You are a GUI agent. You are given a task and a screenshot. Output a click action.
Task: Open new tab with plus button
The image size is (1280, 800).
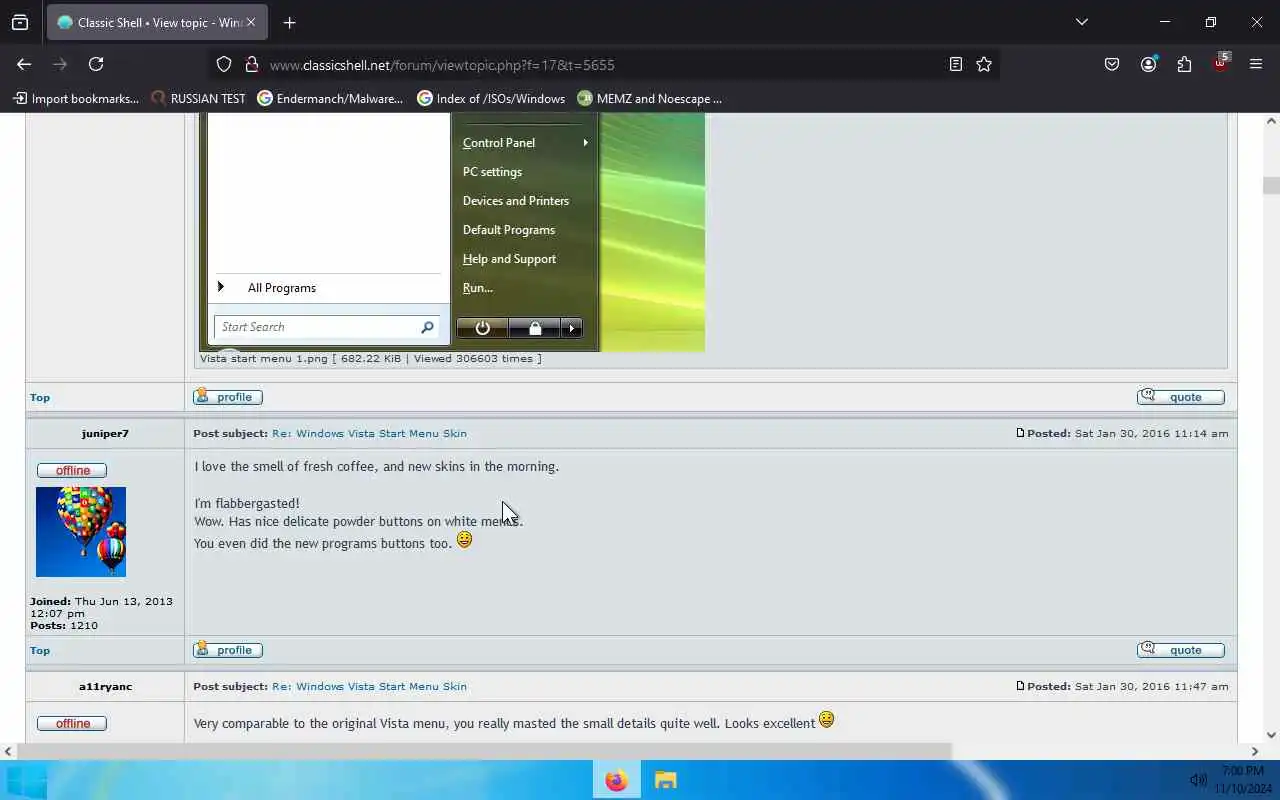[289, 22]
